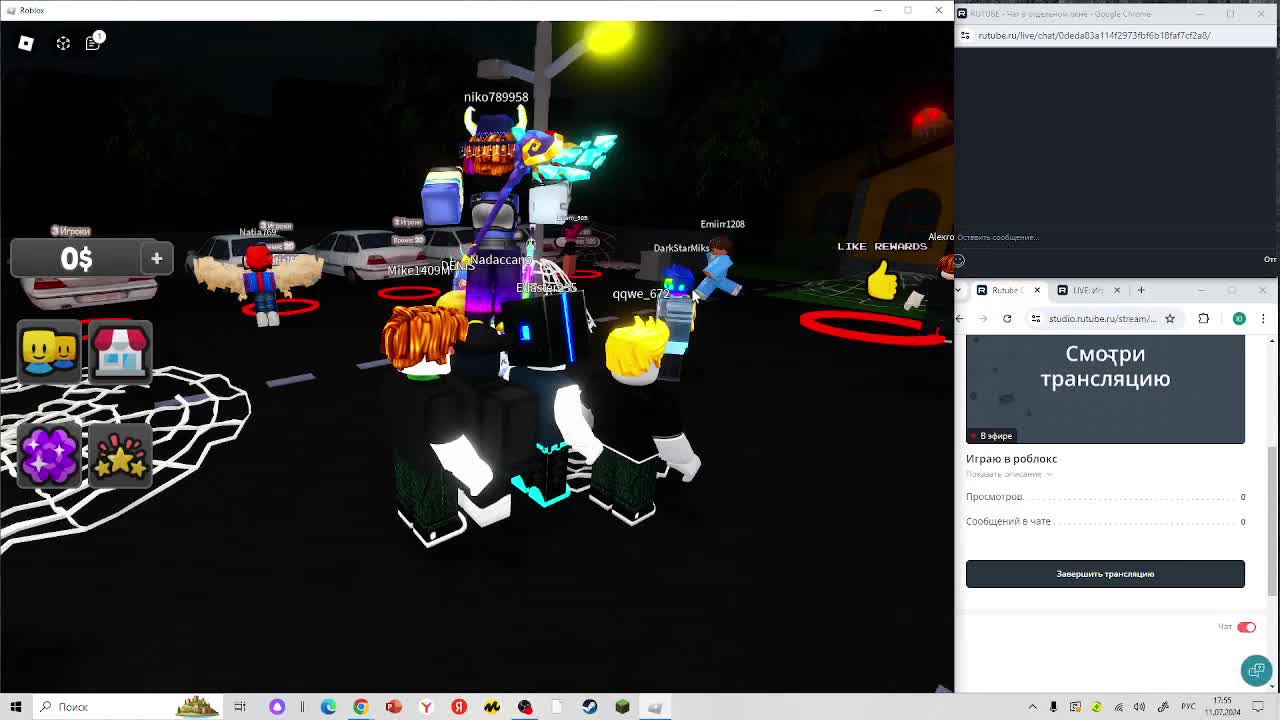
Task: Bookmark studio.rutube.ru page with star icon
Action: (1170, 319)
